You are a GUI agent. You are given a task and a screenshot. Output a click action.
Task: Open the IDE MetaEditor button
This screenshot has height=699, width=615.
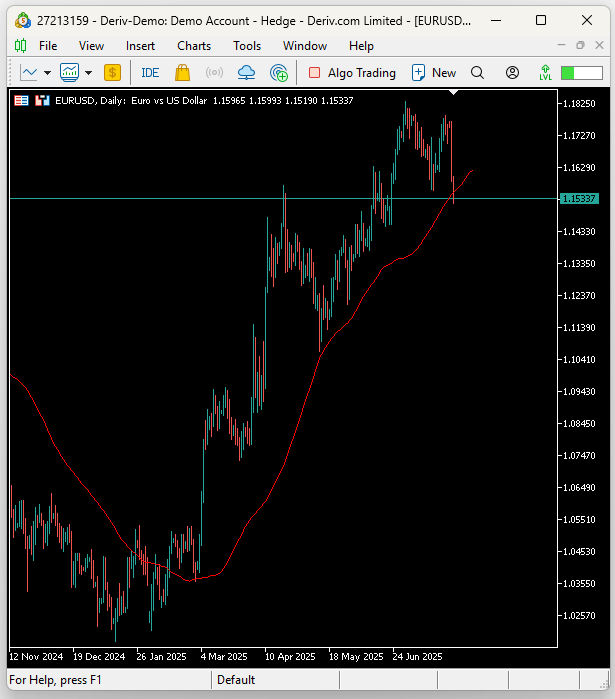(150, 73)
